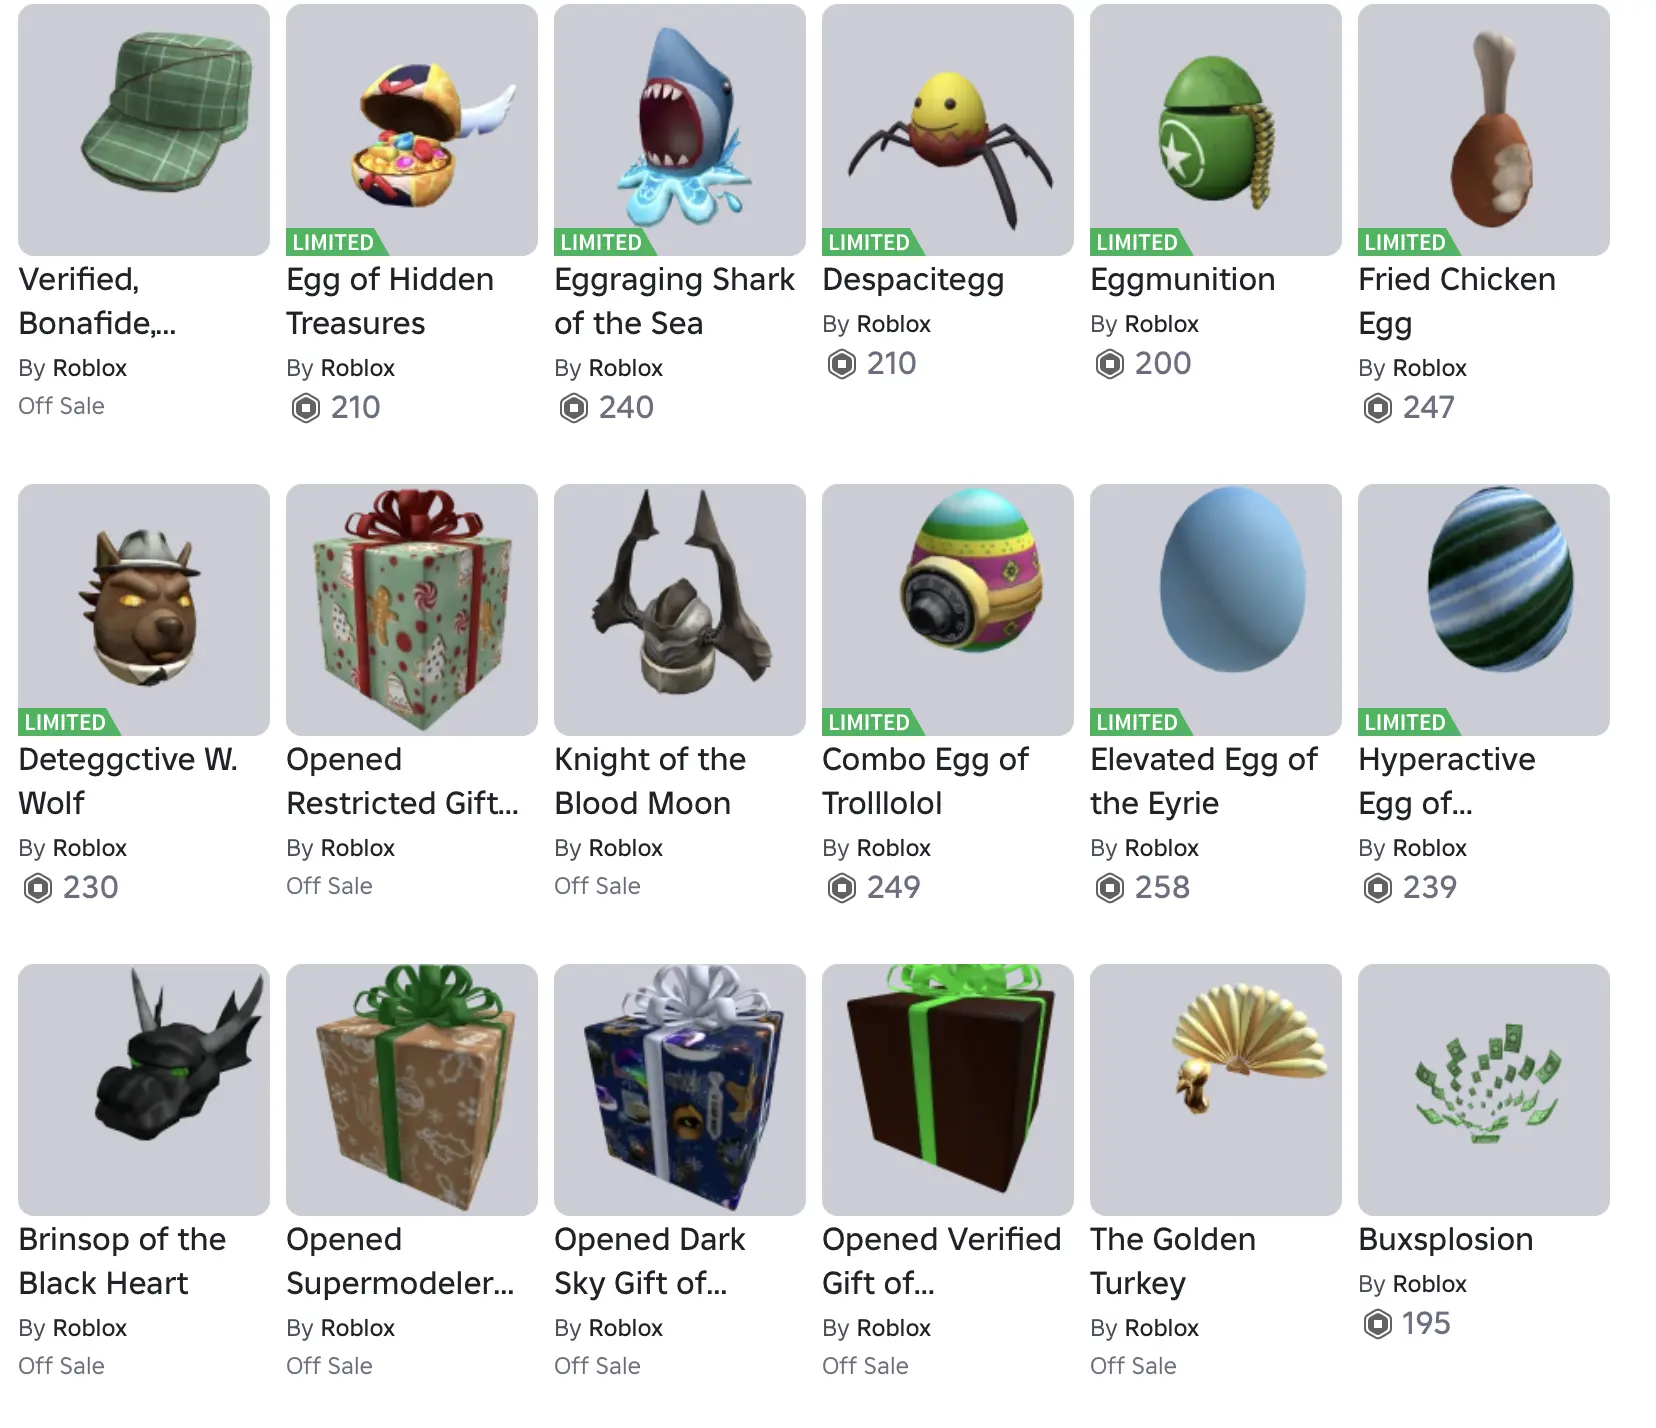Click the Robux icon next to 258
The height and width of the screenshot is (1428, 1656).
(x=1110, y=888)
